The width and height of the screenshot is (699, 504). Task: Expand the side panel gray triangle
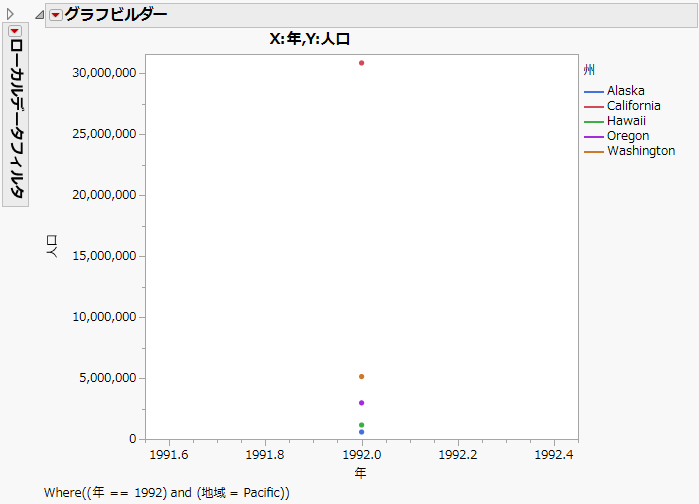tap(10, 14)
